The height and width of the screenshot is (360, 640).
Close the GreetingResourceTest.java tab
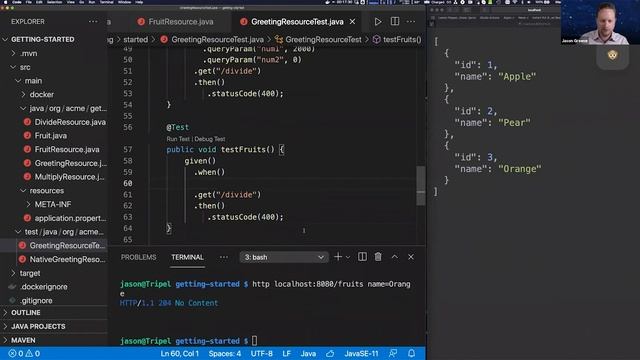tap(352, 22)
